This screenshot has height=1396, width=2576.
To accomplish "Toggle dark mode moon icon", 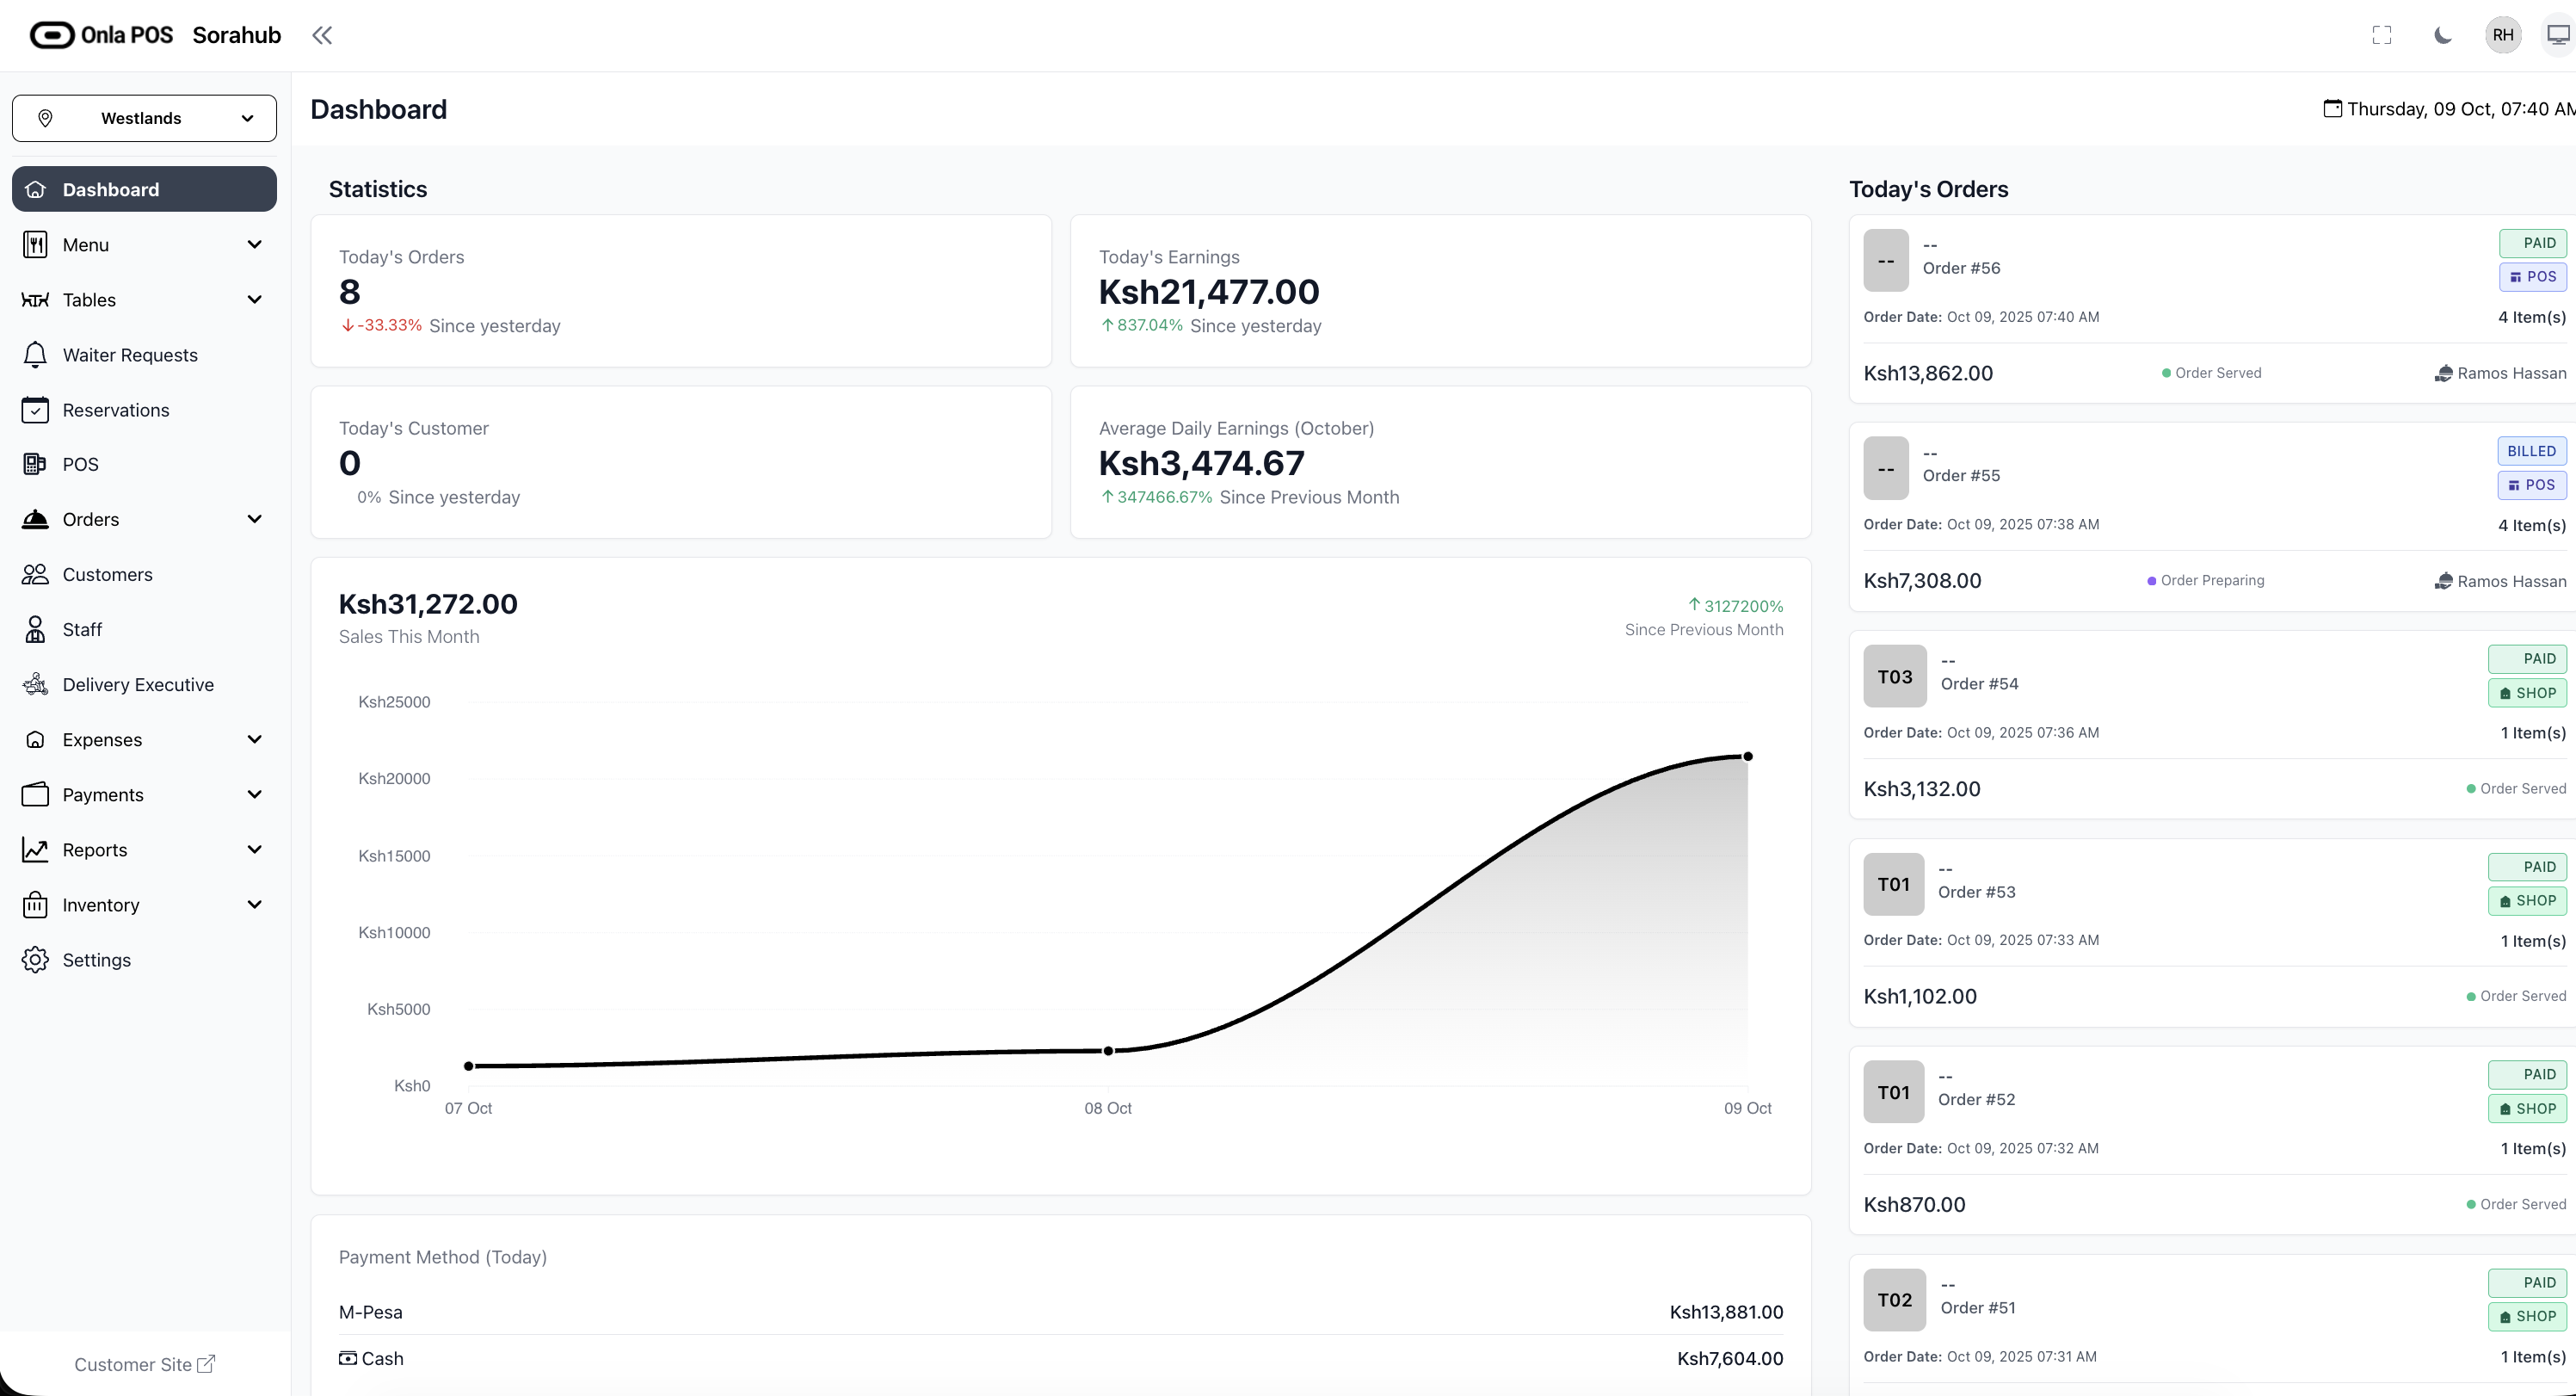I will coord(2442,36).
